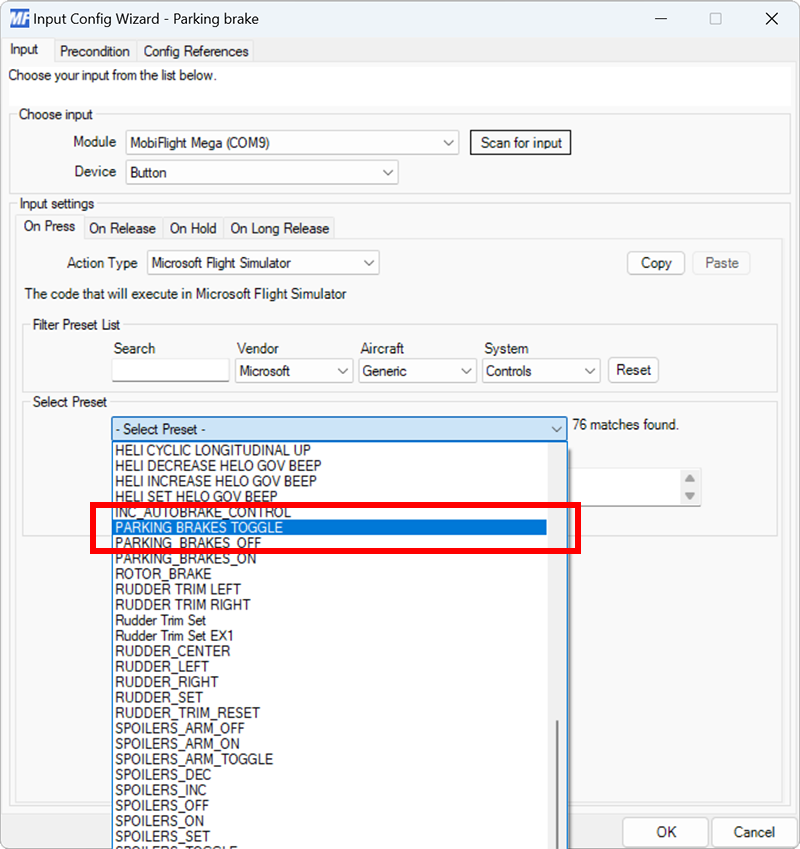
Task: Switch to the On Release tab
Action: (123, 228)
